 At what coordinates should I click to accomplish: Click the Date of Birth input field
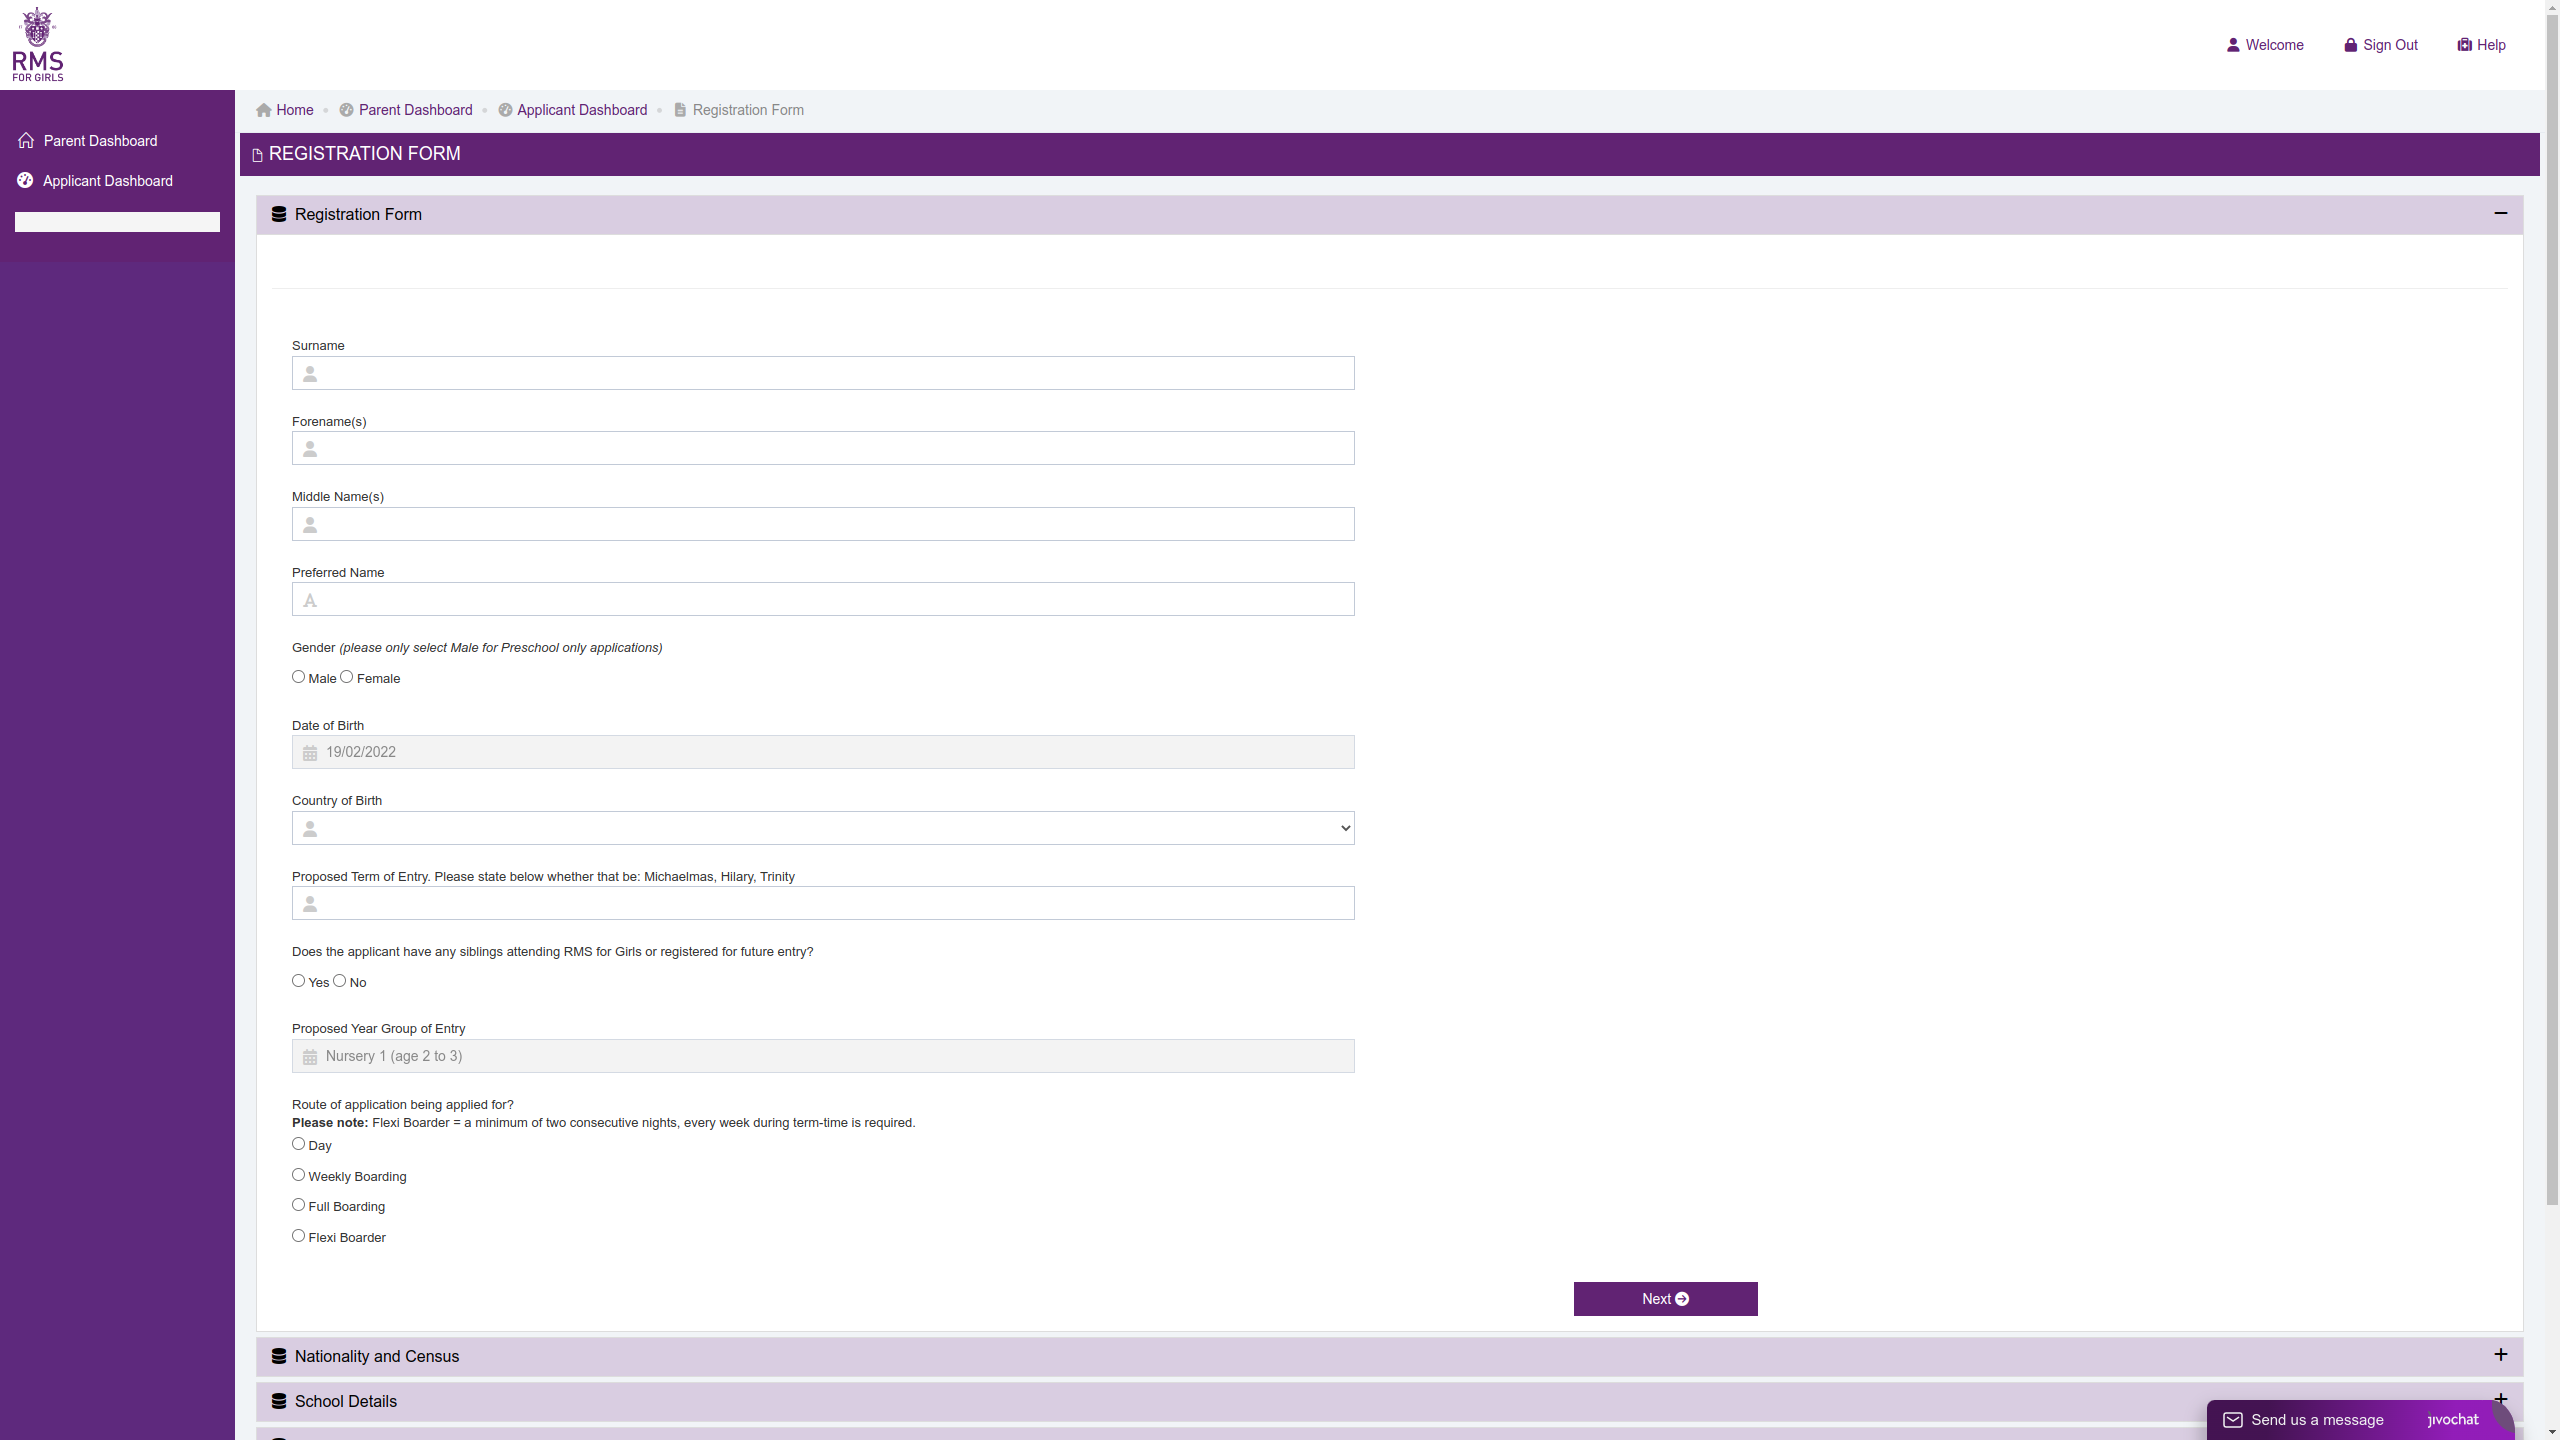point(823,751)
